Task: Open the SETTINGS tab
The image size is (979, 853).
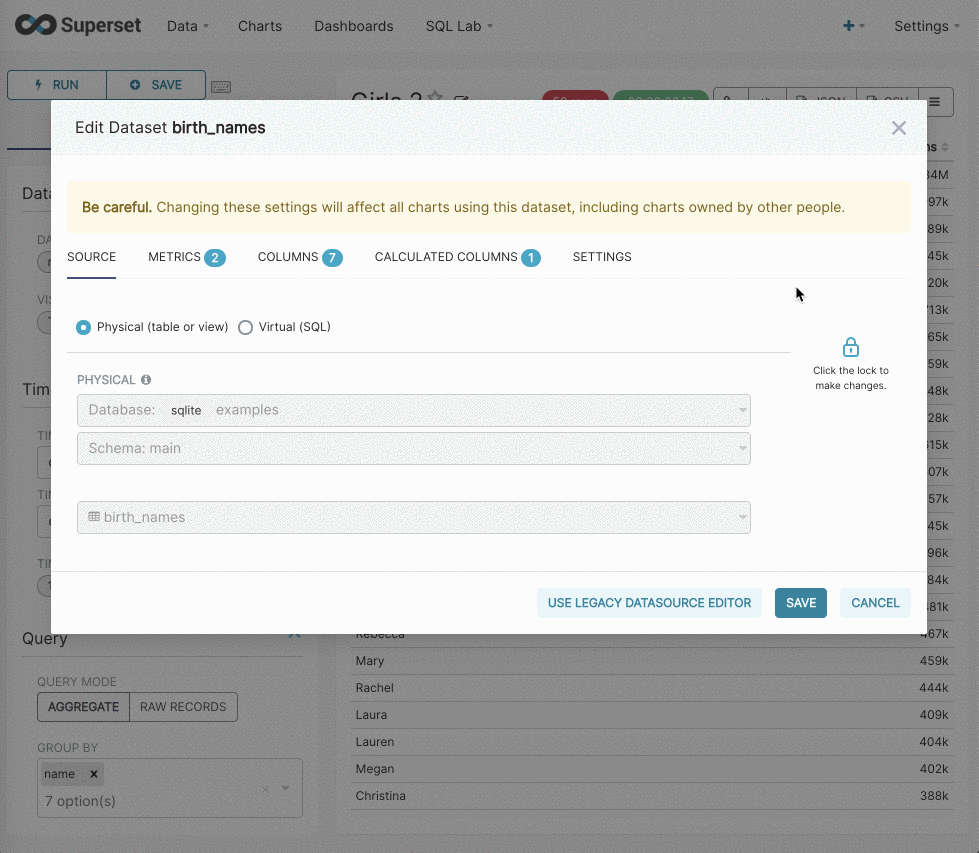Action: 602,257
